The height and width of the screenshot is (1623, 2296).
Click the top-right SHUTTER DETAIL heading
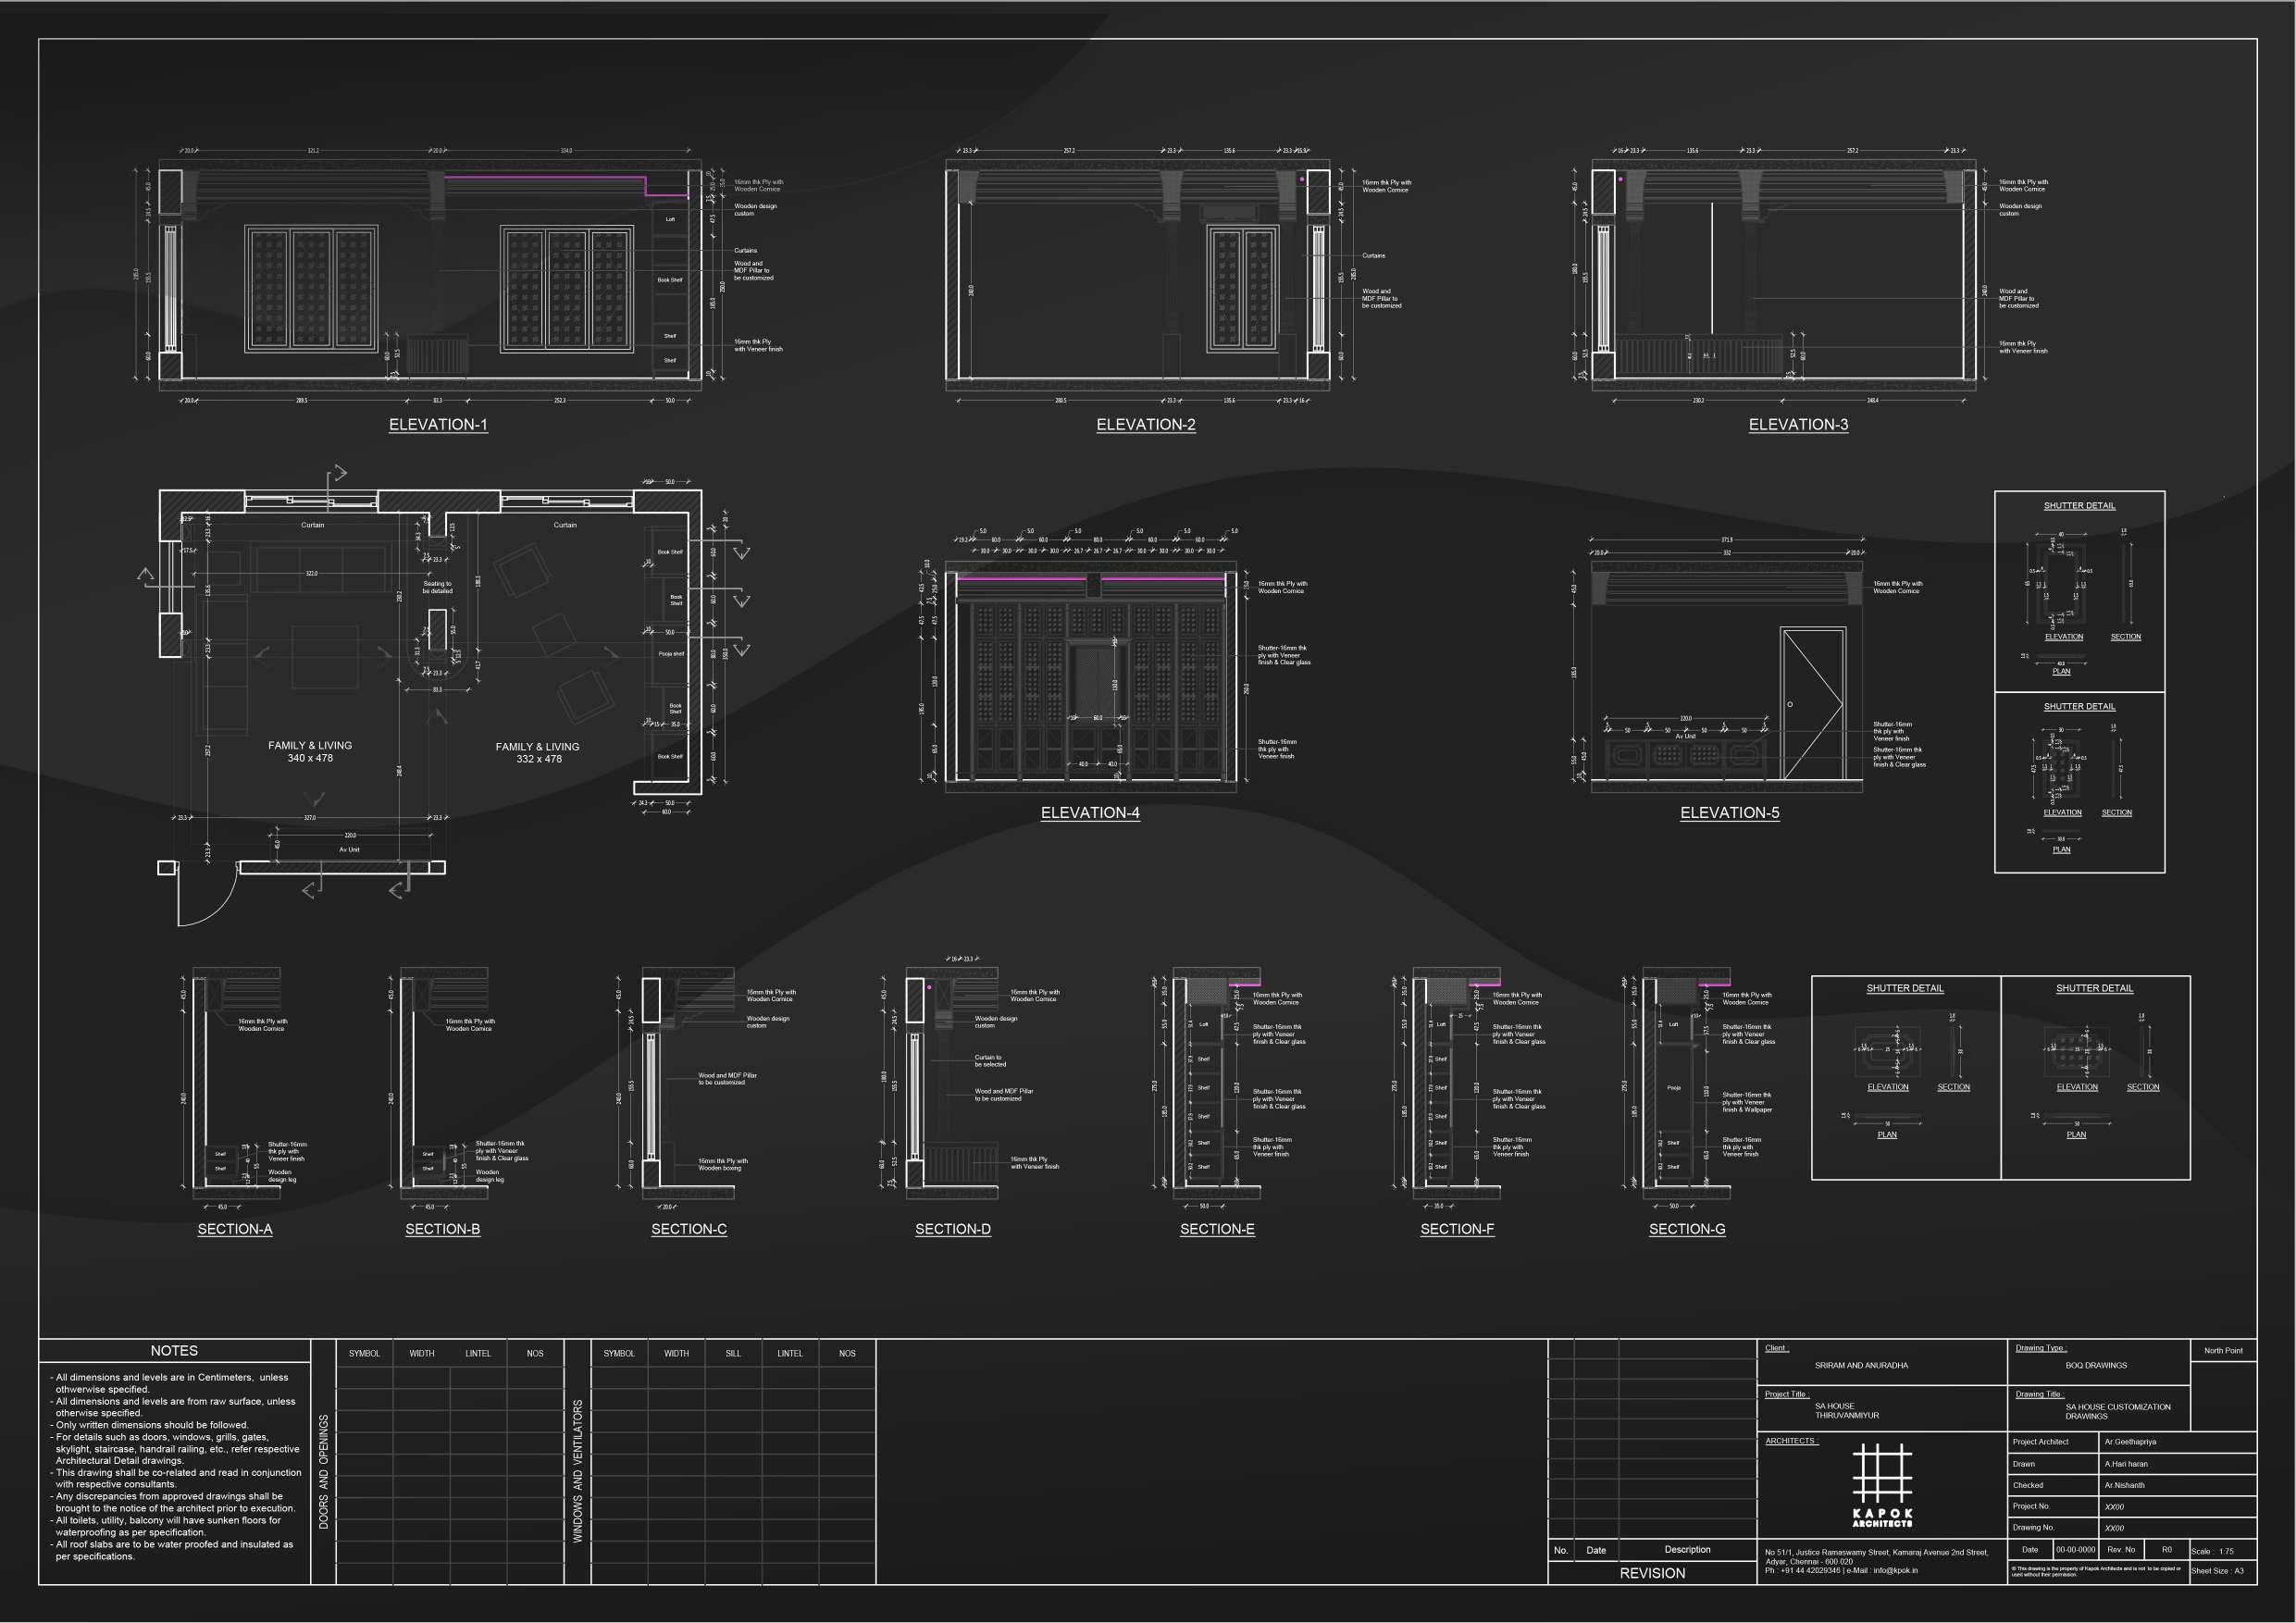[x=2079, y=506]
